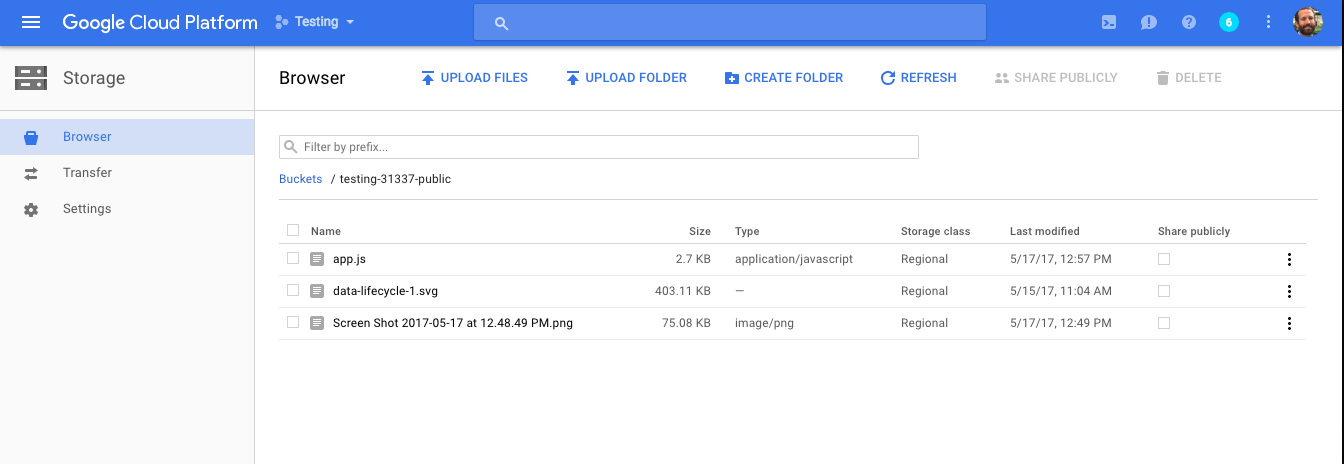Tick the checkbox for data-lifecycle-1.svg
Viewport: 1344px width, 464px height.
pyautogui.click(x=293, y=290)
